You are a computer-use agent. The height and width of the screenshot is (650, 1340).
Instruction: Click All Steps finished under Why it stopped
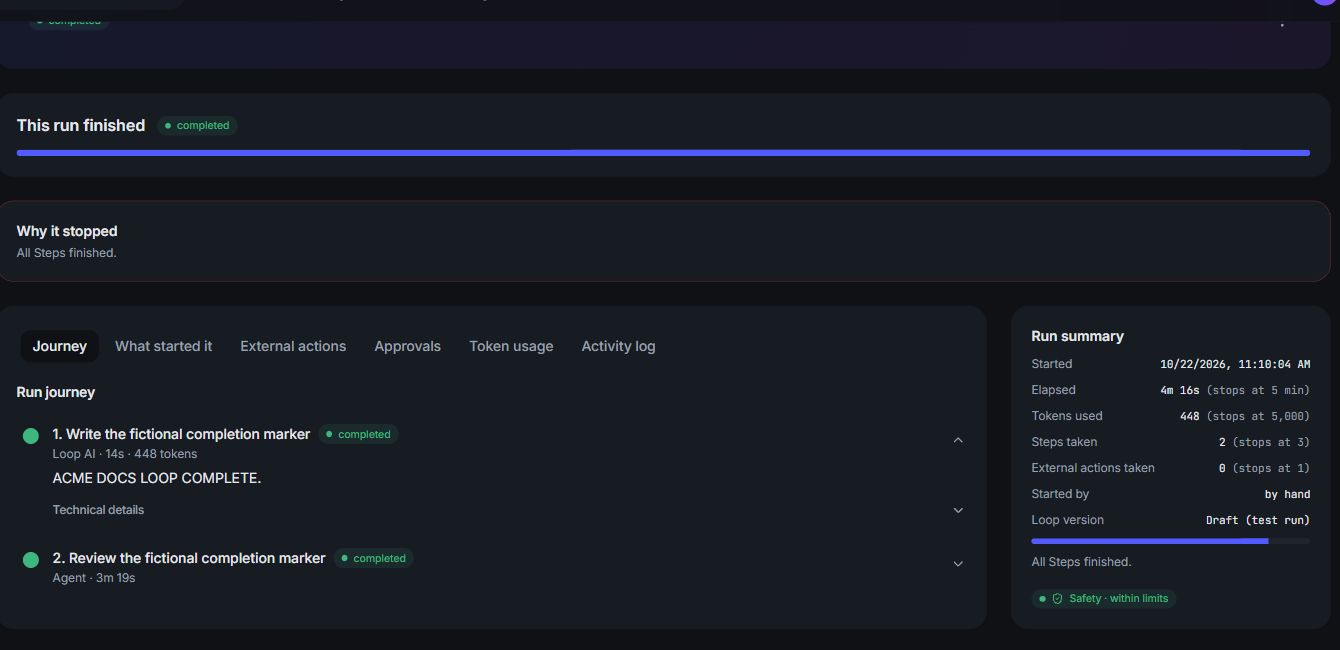pos(67,253)
